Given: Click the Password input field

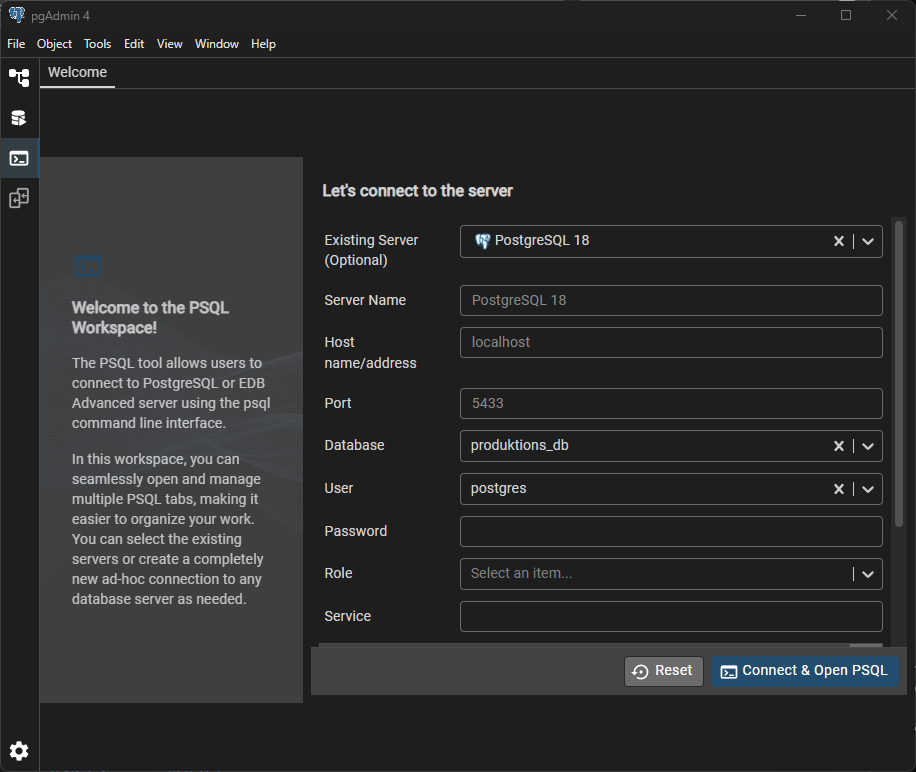Looking at the screenshot, I should (x=670, y=532).
